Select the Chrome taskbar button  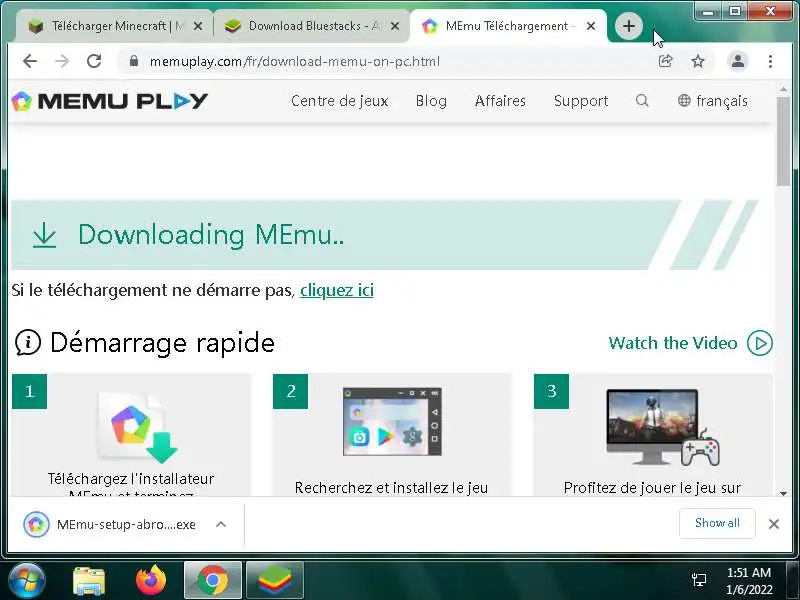213,580
